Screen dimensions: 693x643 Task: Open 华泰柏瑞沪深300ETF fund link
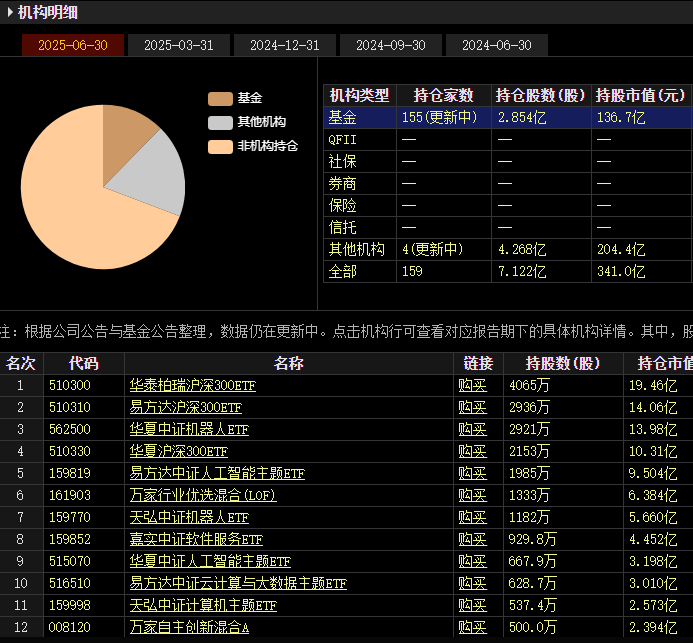(194, 385)
